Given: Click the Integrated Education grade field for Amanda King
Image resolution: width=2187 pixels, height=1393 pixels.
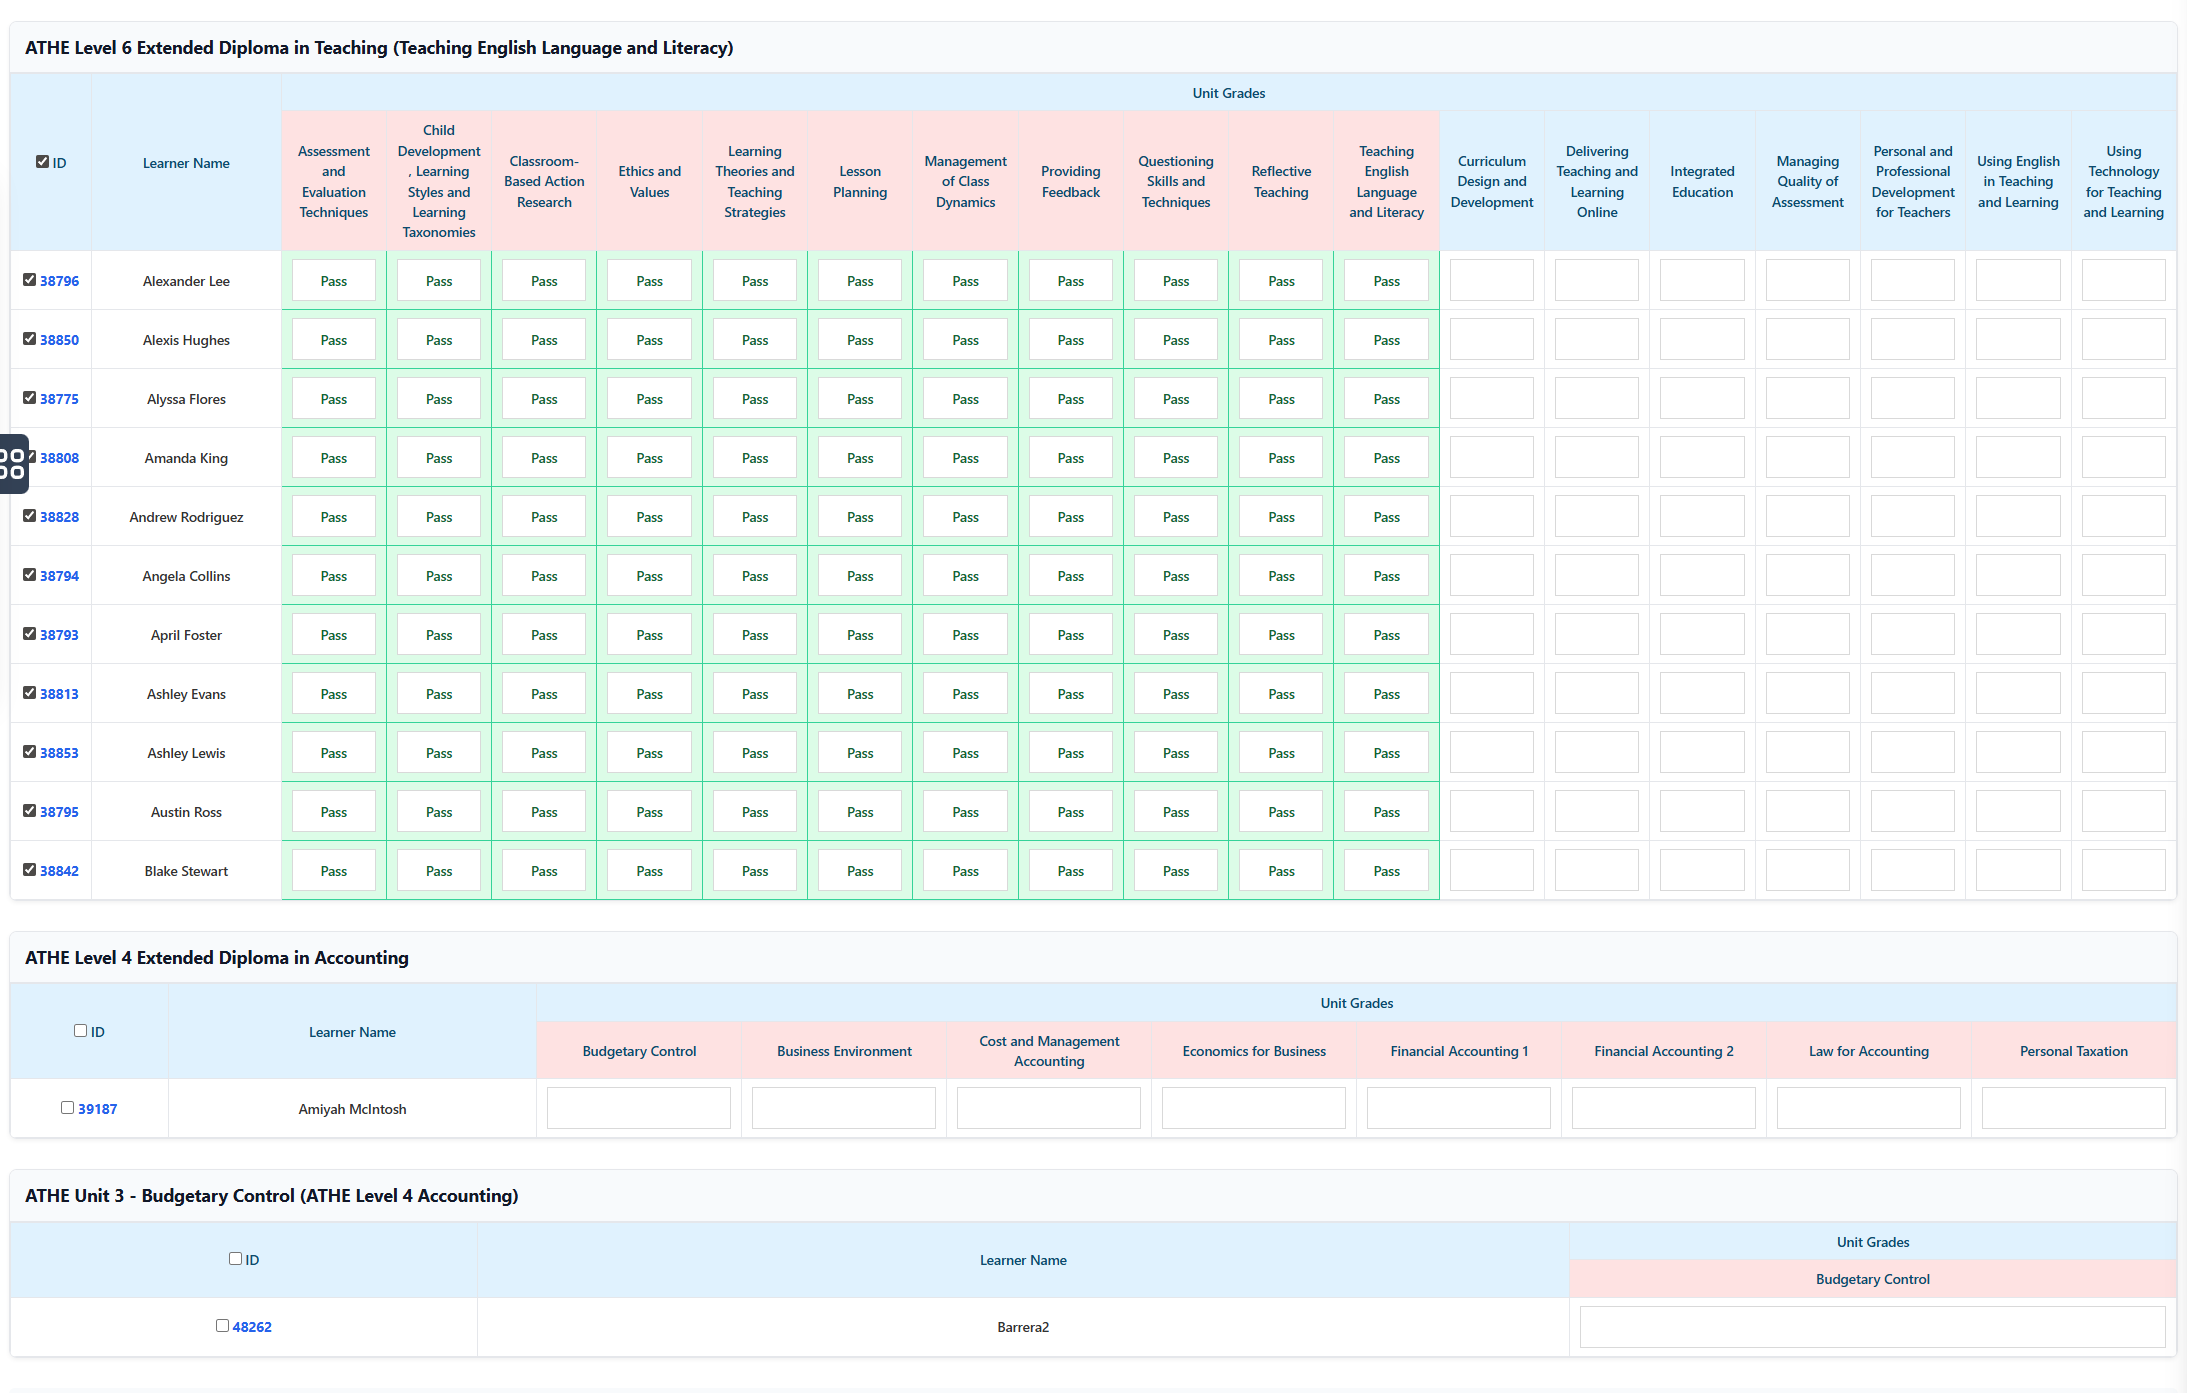Looking at the screenshot, I should pyautogui.click(x=1702, y=457).
